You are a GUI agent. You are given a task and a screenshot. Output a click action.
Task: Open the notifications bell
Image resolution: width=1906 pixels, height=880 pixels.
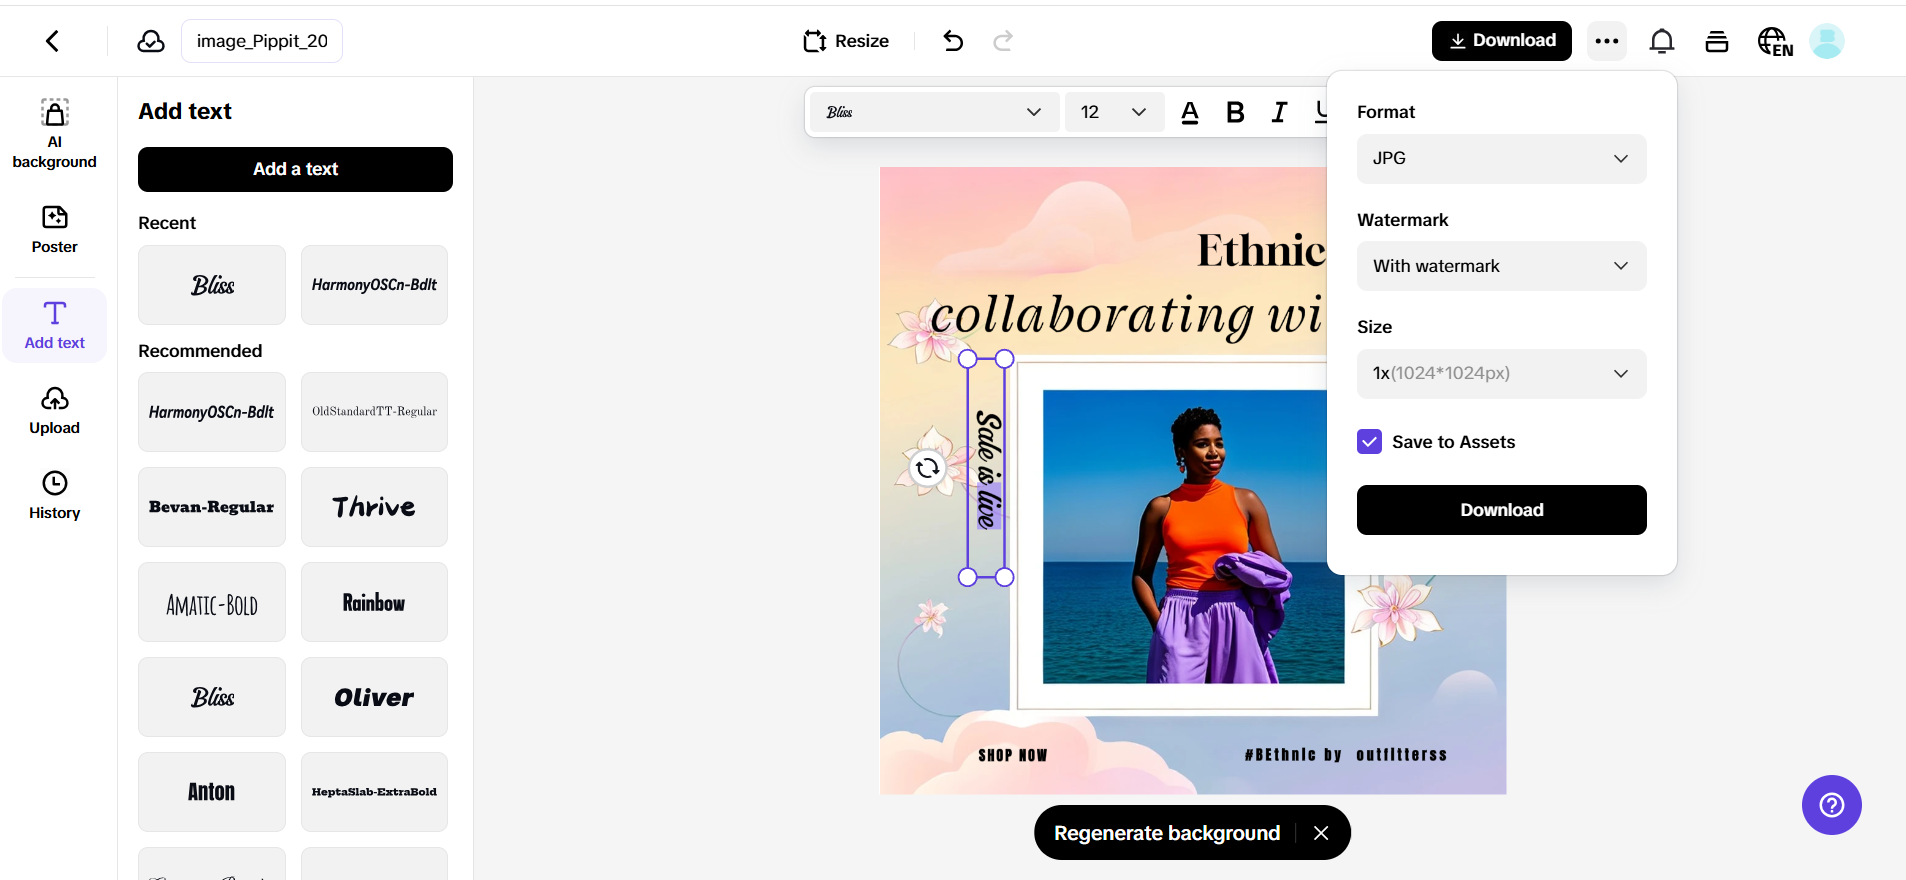(x=1662, y=41)
